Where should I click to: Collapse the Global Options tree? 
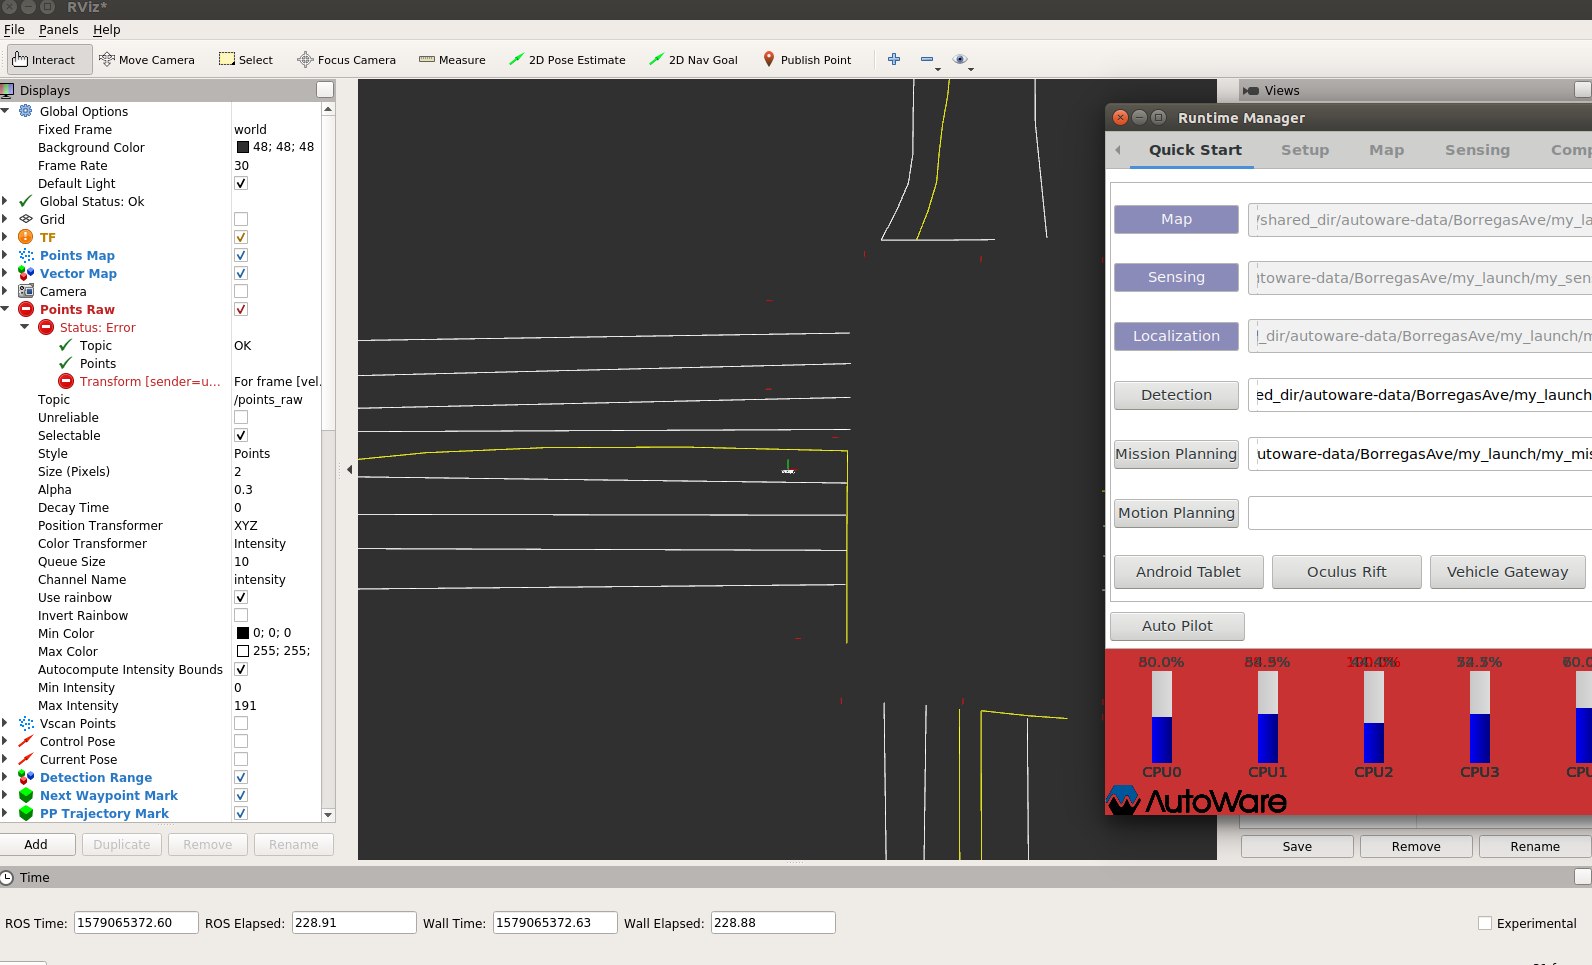pos(6,111)
